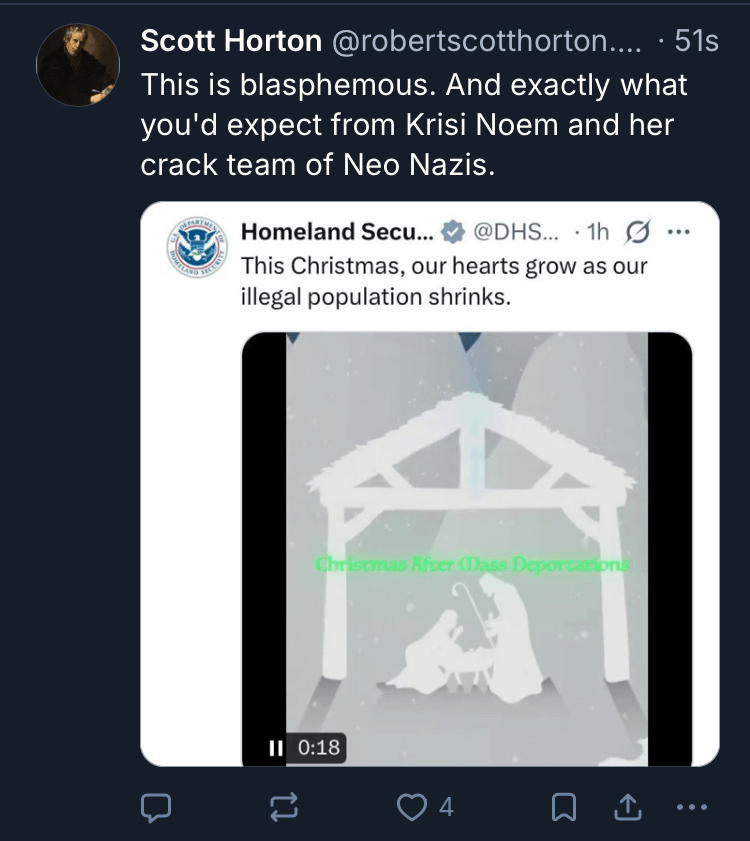Like the post with heart icon

point(412,806)
